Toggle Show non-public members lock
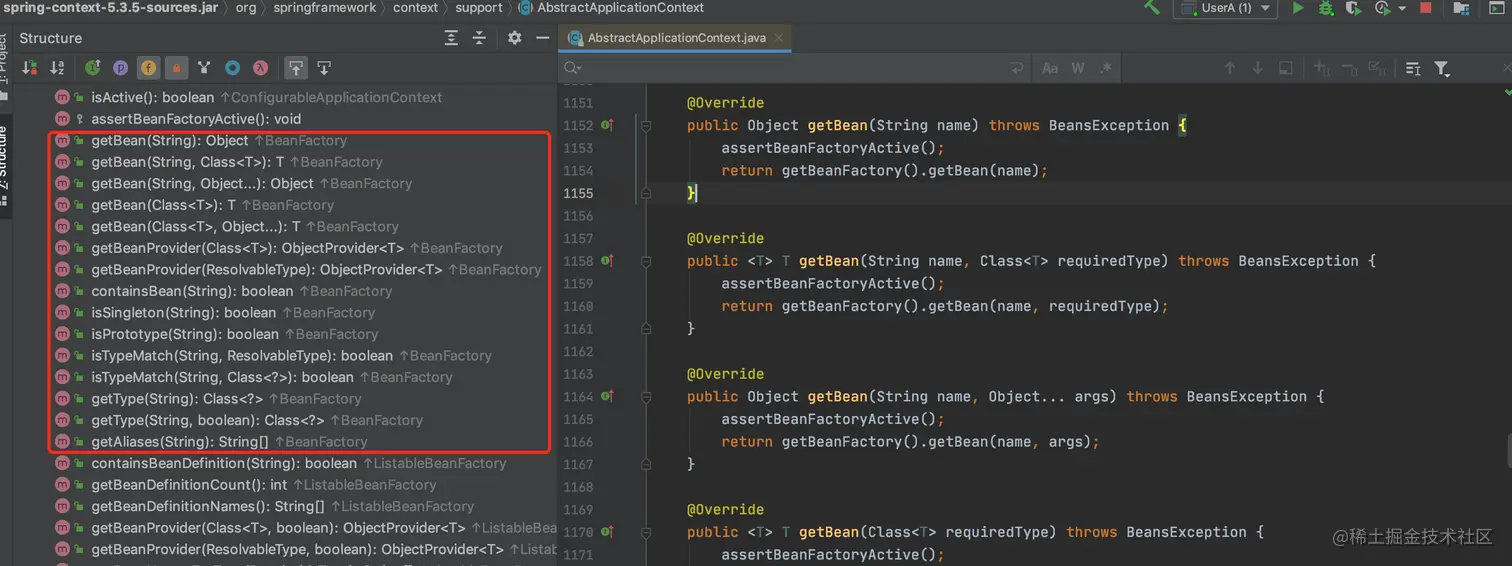The image size is (1512, 566). [x=176, y=68]
